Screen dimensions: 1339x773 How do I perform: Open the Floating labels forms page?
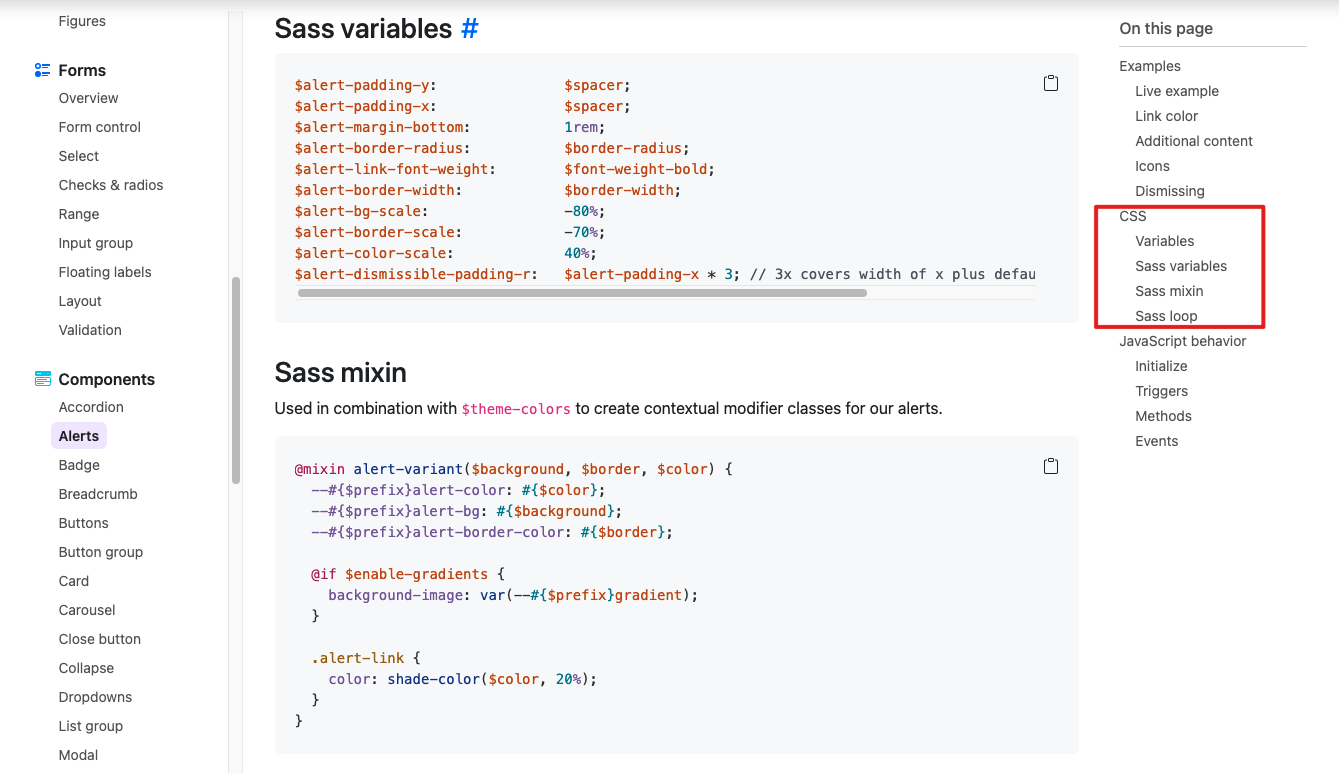105,272
